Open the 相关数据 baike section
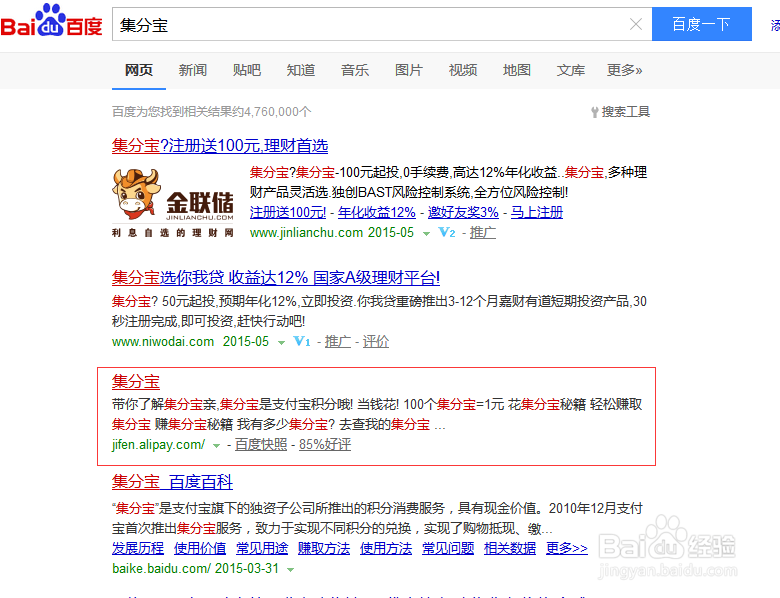This screenshot has height=598, width=780. pos(510,548)
